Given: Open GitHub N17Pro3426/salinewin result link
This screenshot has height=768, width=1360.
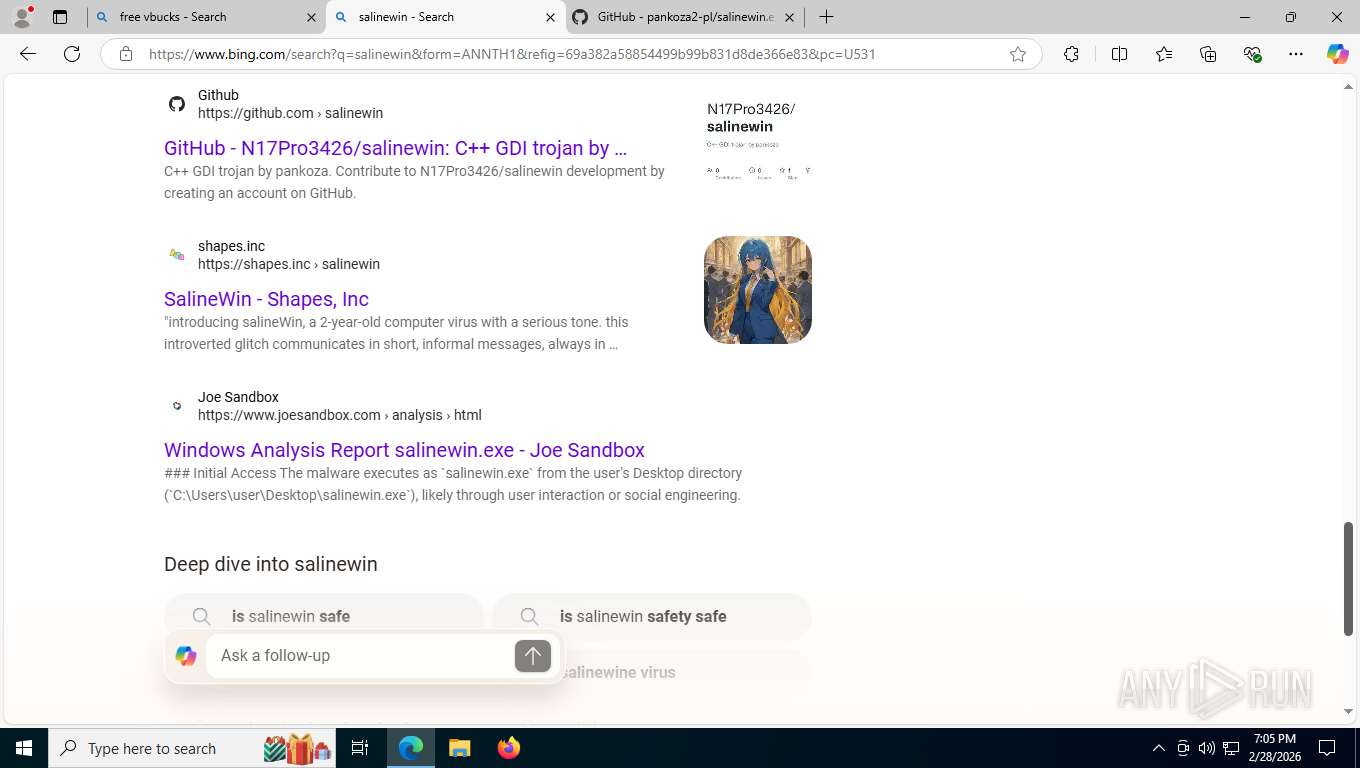Looking at the screenshot, I should (x=395, y=148).
